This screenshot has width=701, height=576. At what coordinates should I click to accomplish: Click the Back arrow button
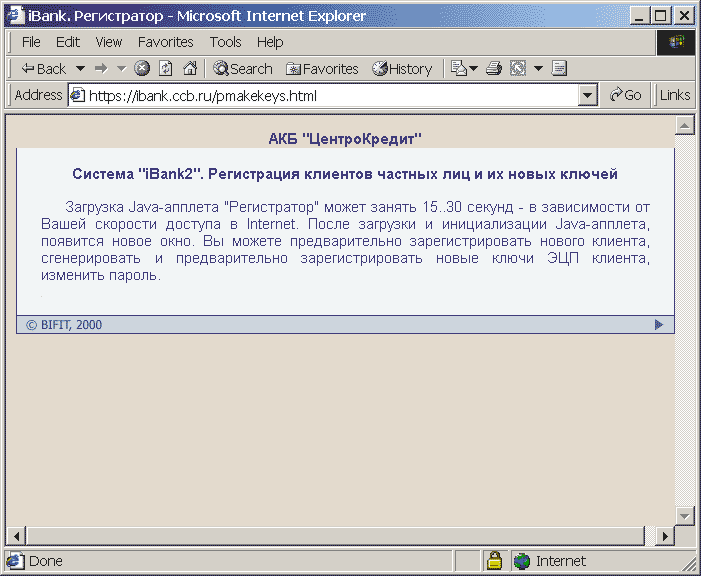click(x=44, y=69)
